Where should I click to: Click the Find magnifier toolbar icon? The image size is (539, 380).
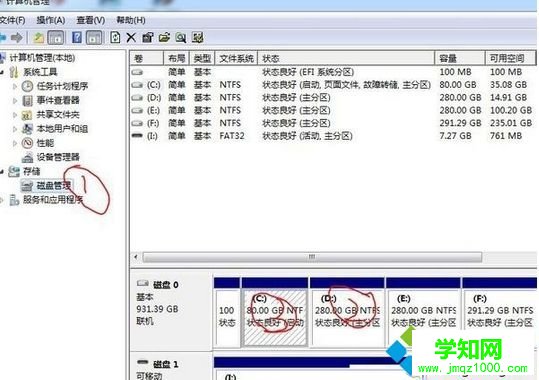click(x=181, y=37)
